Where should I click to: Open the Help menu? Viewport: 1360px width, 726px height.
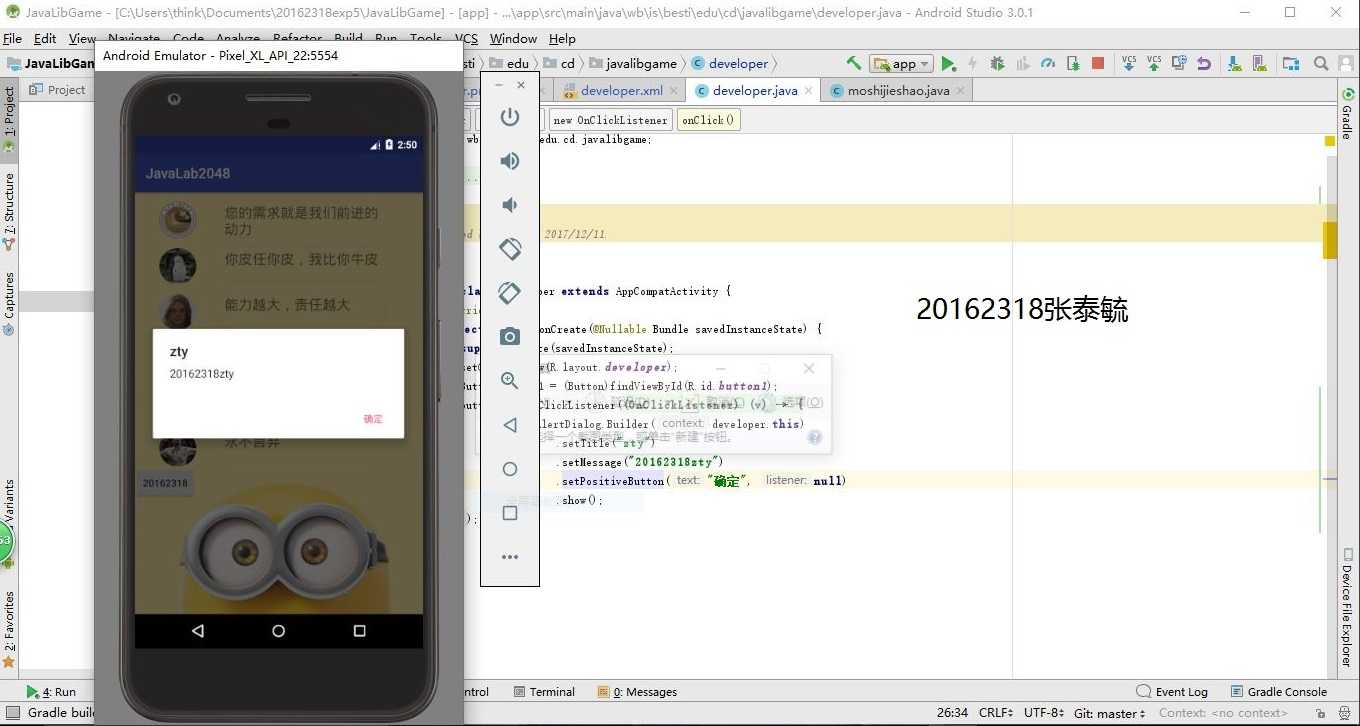pyautogui.click(x=562, y=38)
